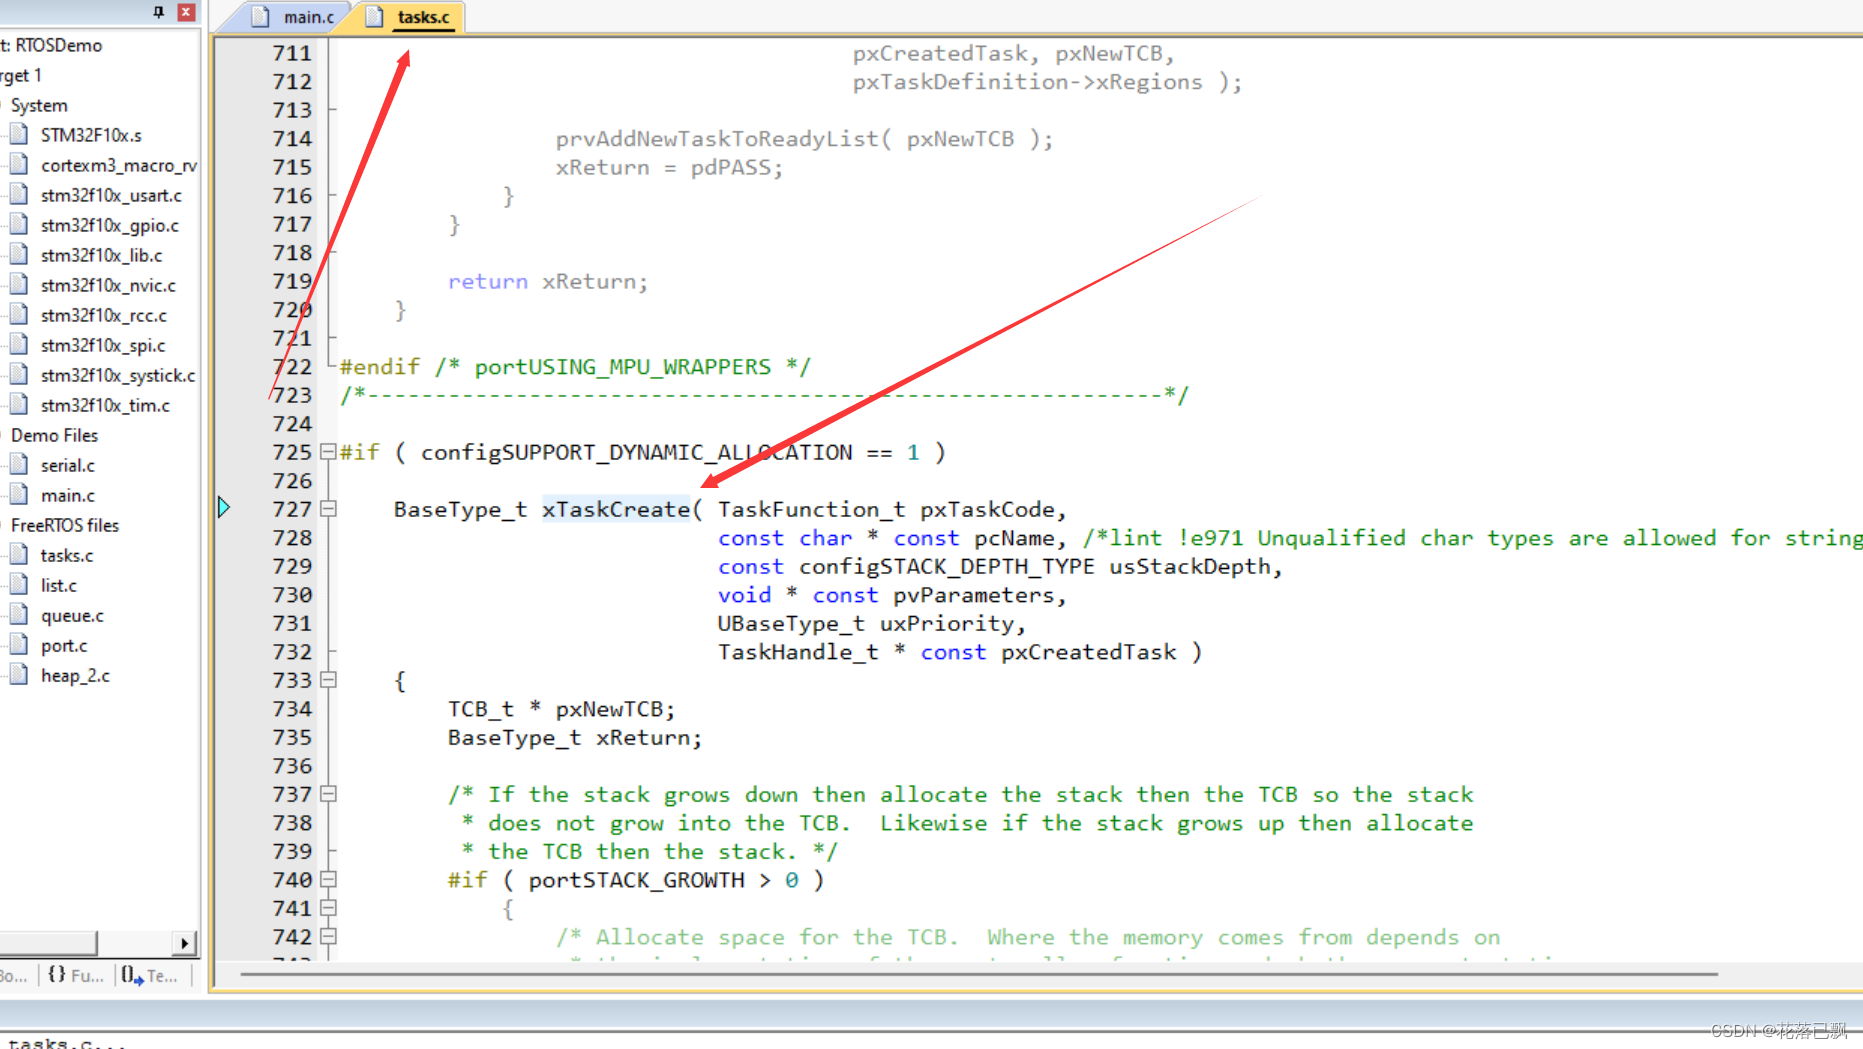
Task: Click the tab file icon on main.c tab
Action: pos(260,16)
